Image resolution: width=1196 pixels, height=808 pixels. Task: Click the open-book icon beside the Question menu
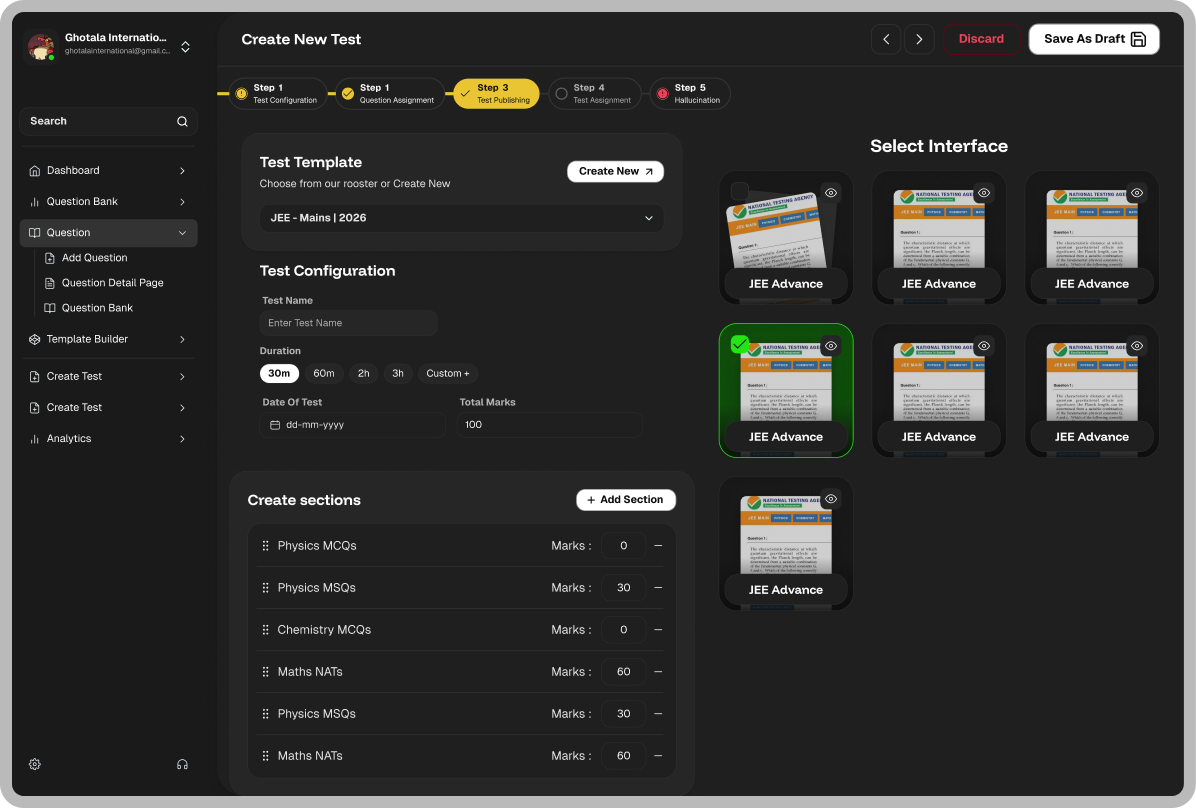[x=34, y=233]
